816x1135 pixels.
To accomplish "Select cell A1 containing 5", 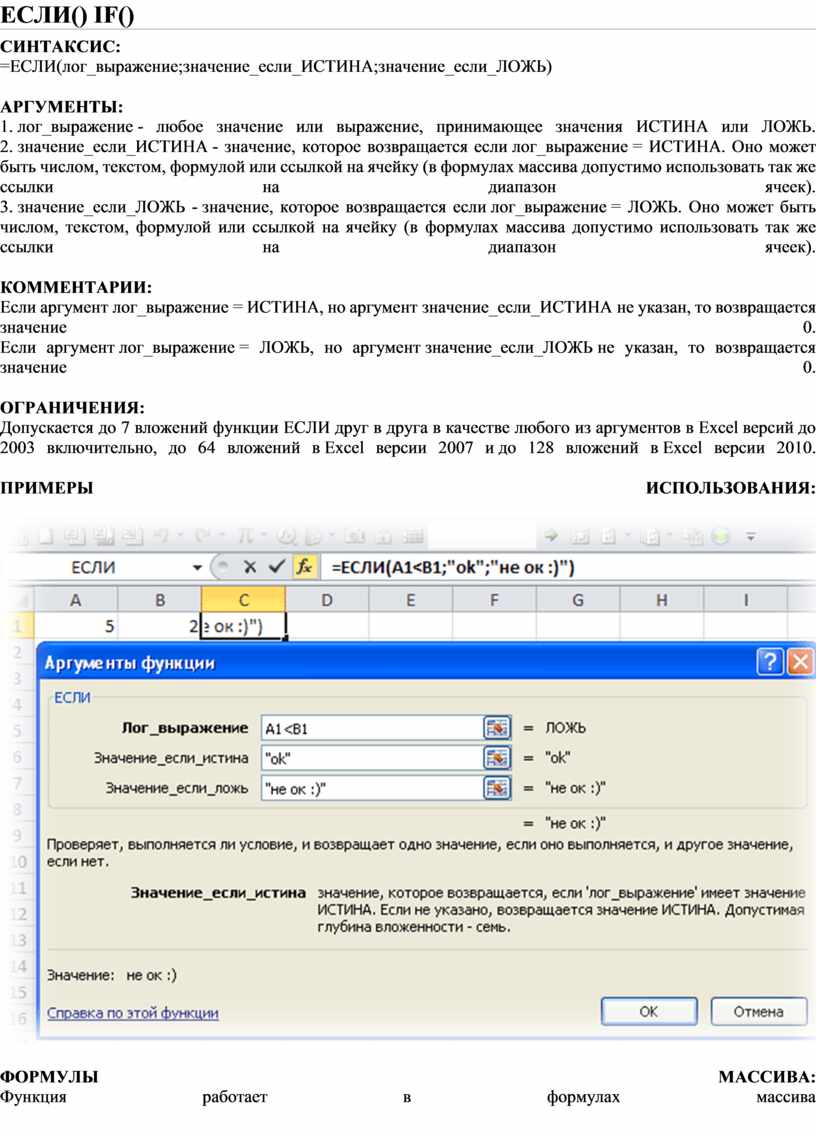I will pos(75,625).
